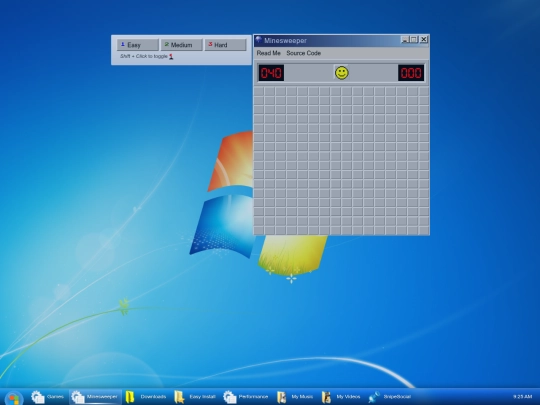Click the smiley face to restart game
Screen dimensions: 540x405
(342, 73)
